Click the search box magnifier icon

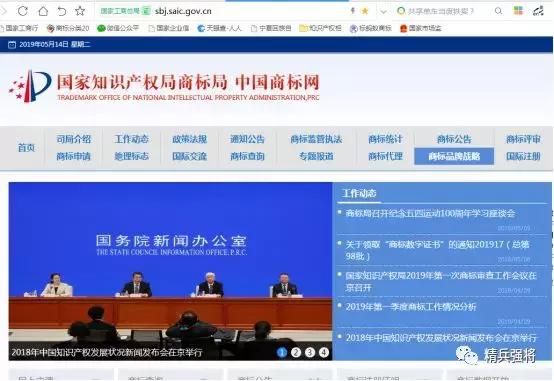[498, 11]
